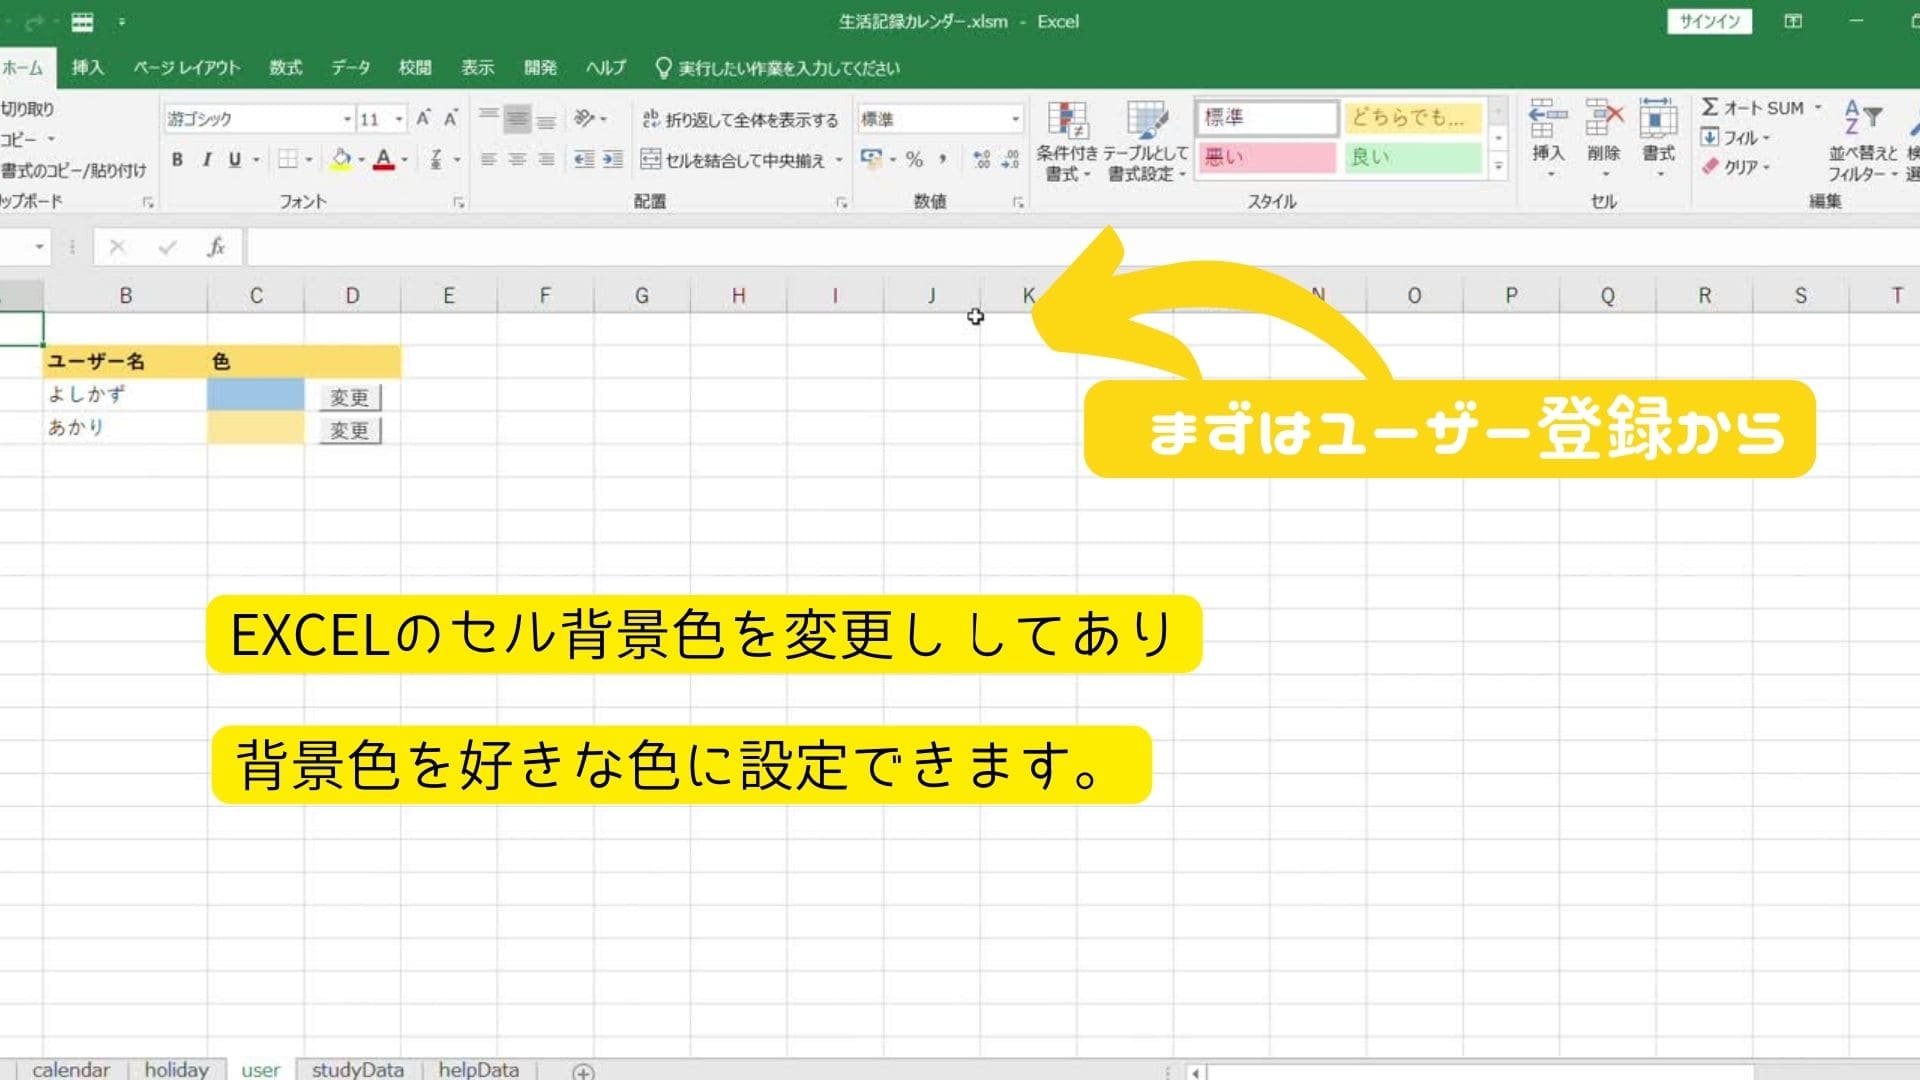Decrease indent icon
The height and width of the screenshot is (1080, 1920).
tap(584, 160)
